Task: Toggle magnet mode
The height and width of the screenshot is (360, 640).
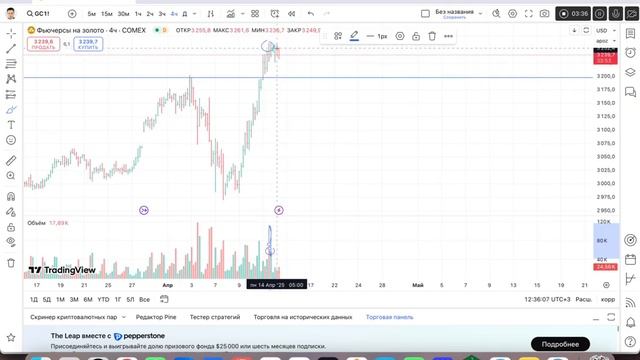Action: click(11, 196)
